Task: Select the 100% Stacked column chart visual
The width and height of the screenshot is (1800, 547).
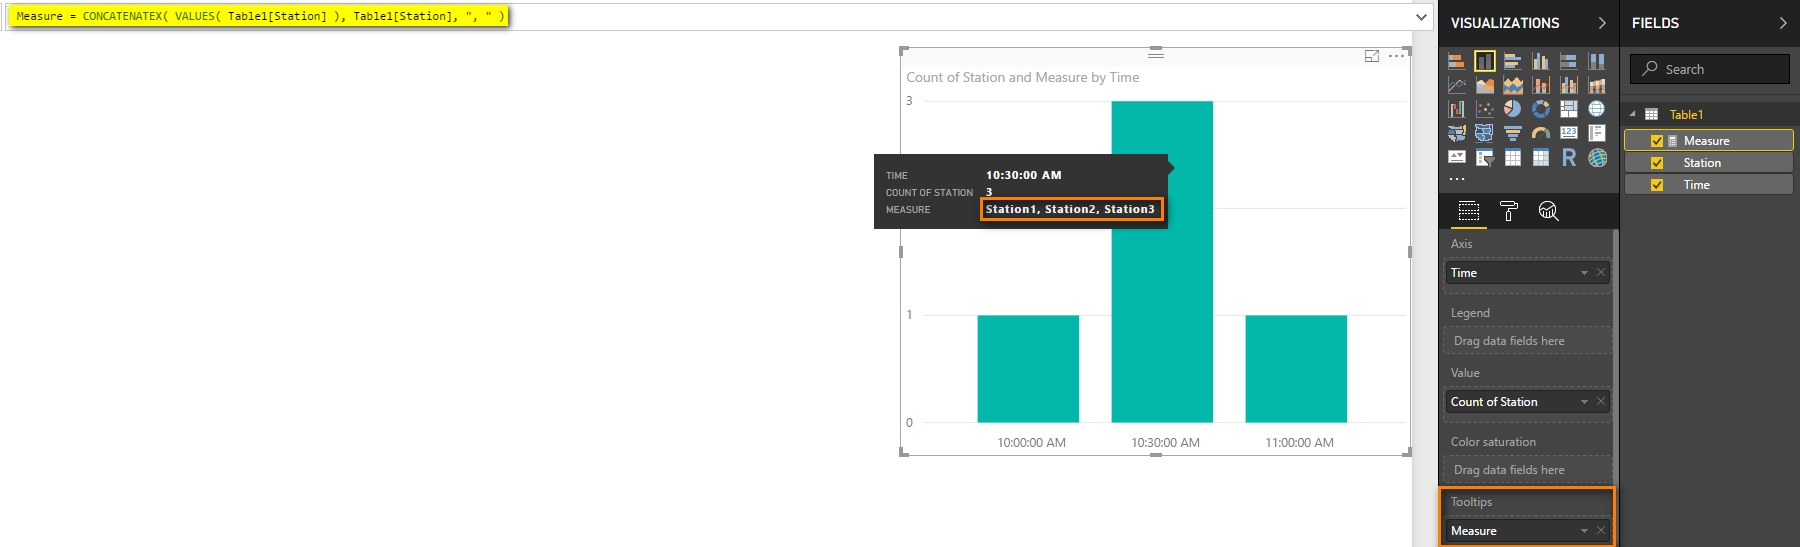Action: [1597, 61]
